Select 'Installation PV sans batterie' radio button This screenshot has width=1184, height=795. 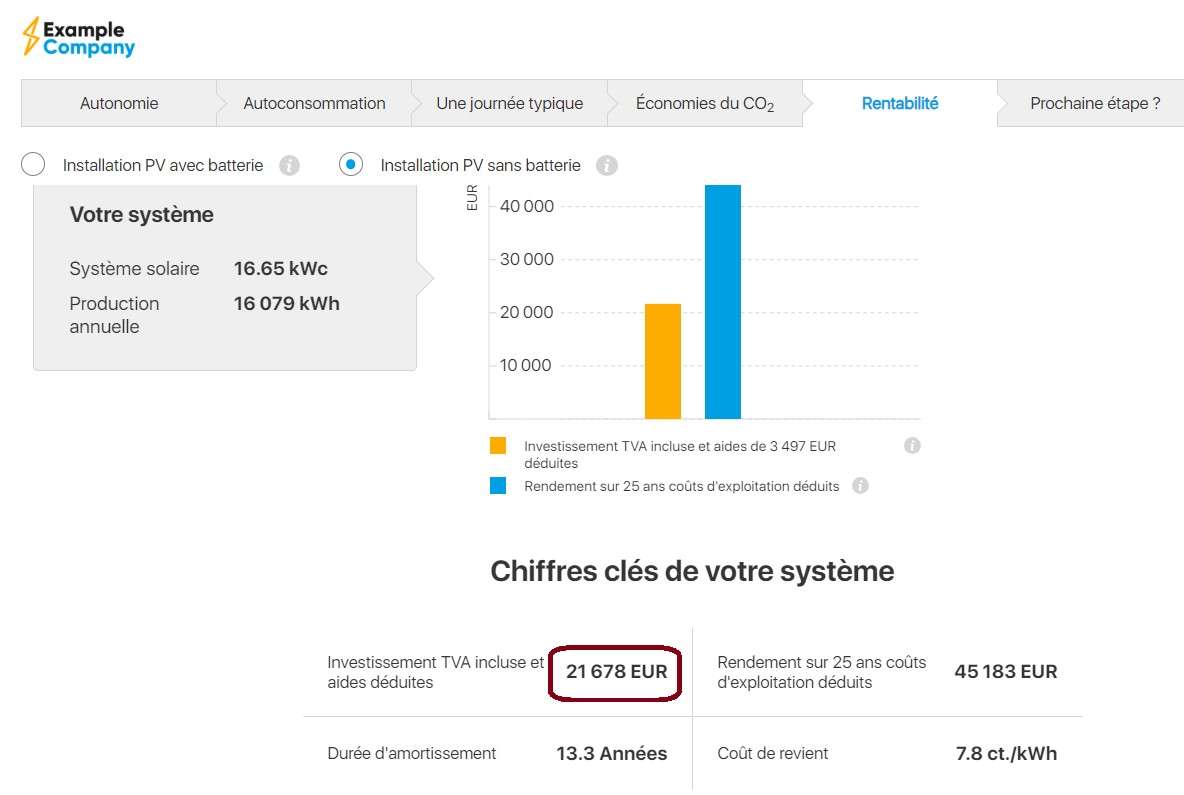[x=351, y=165]
